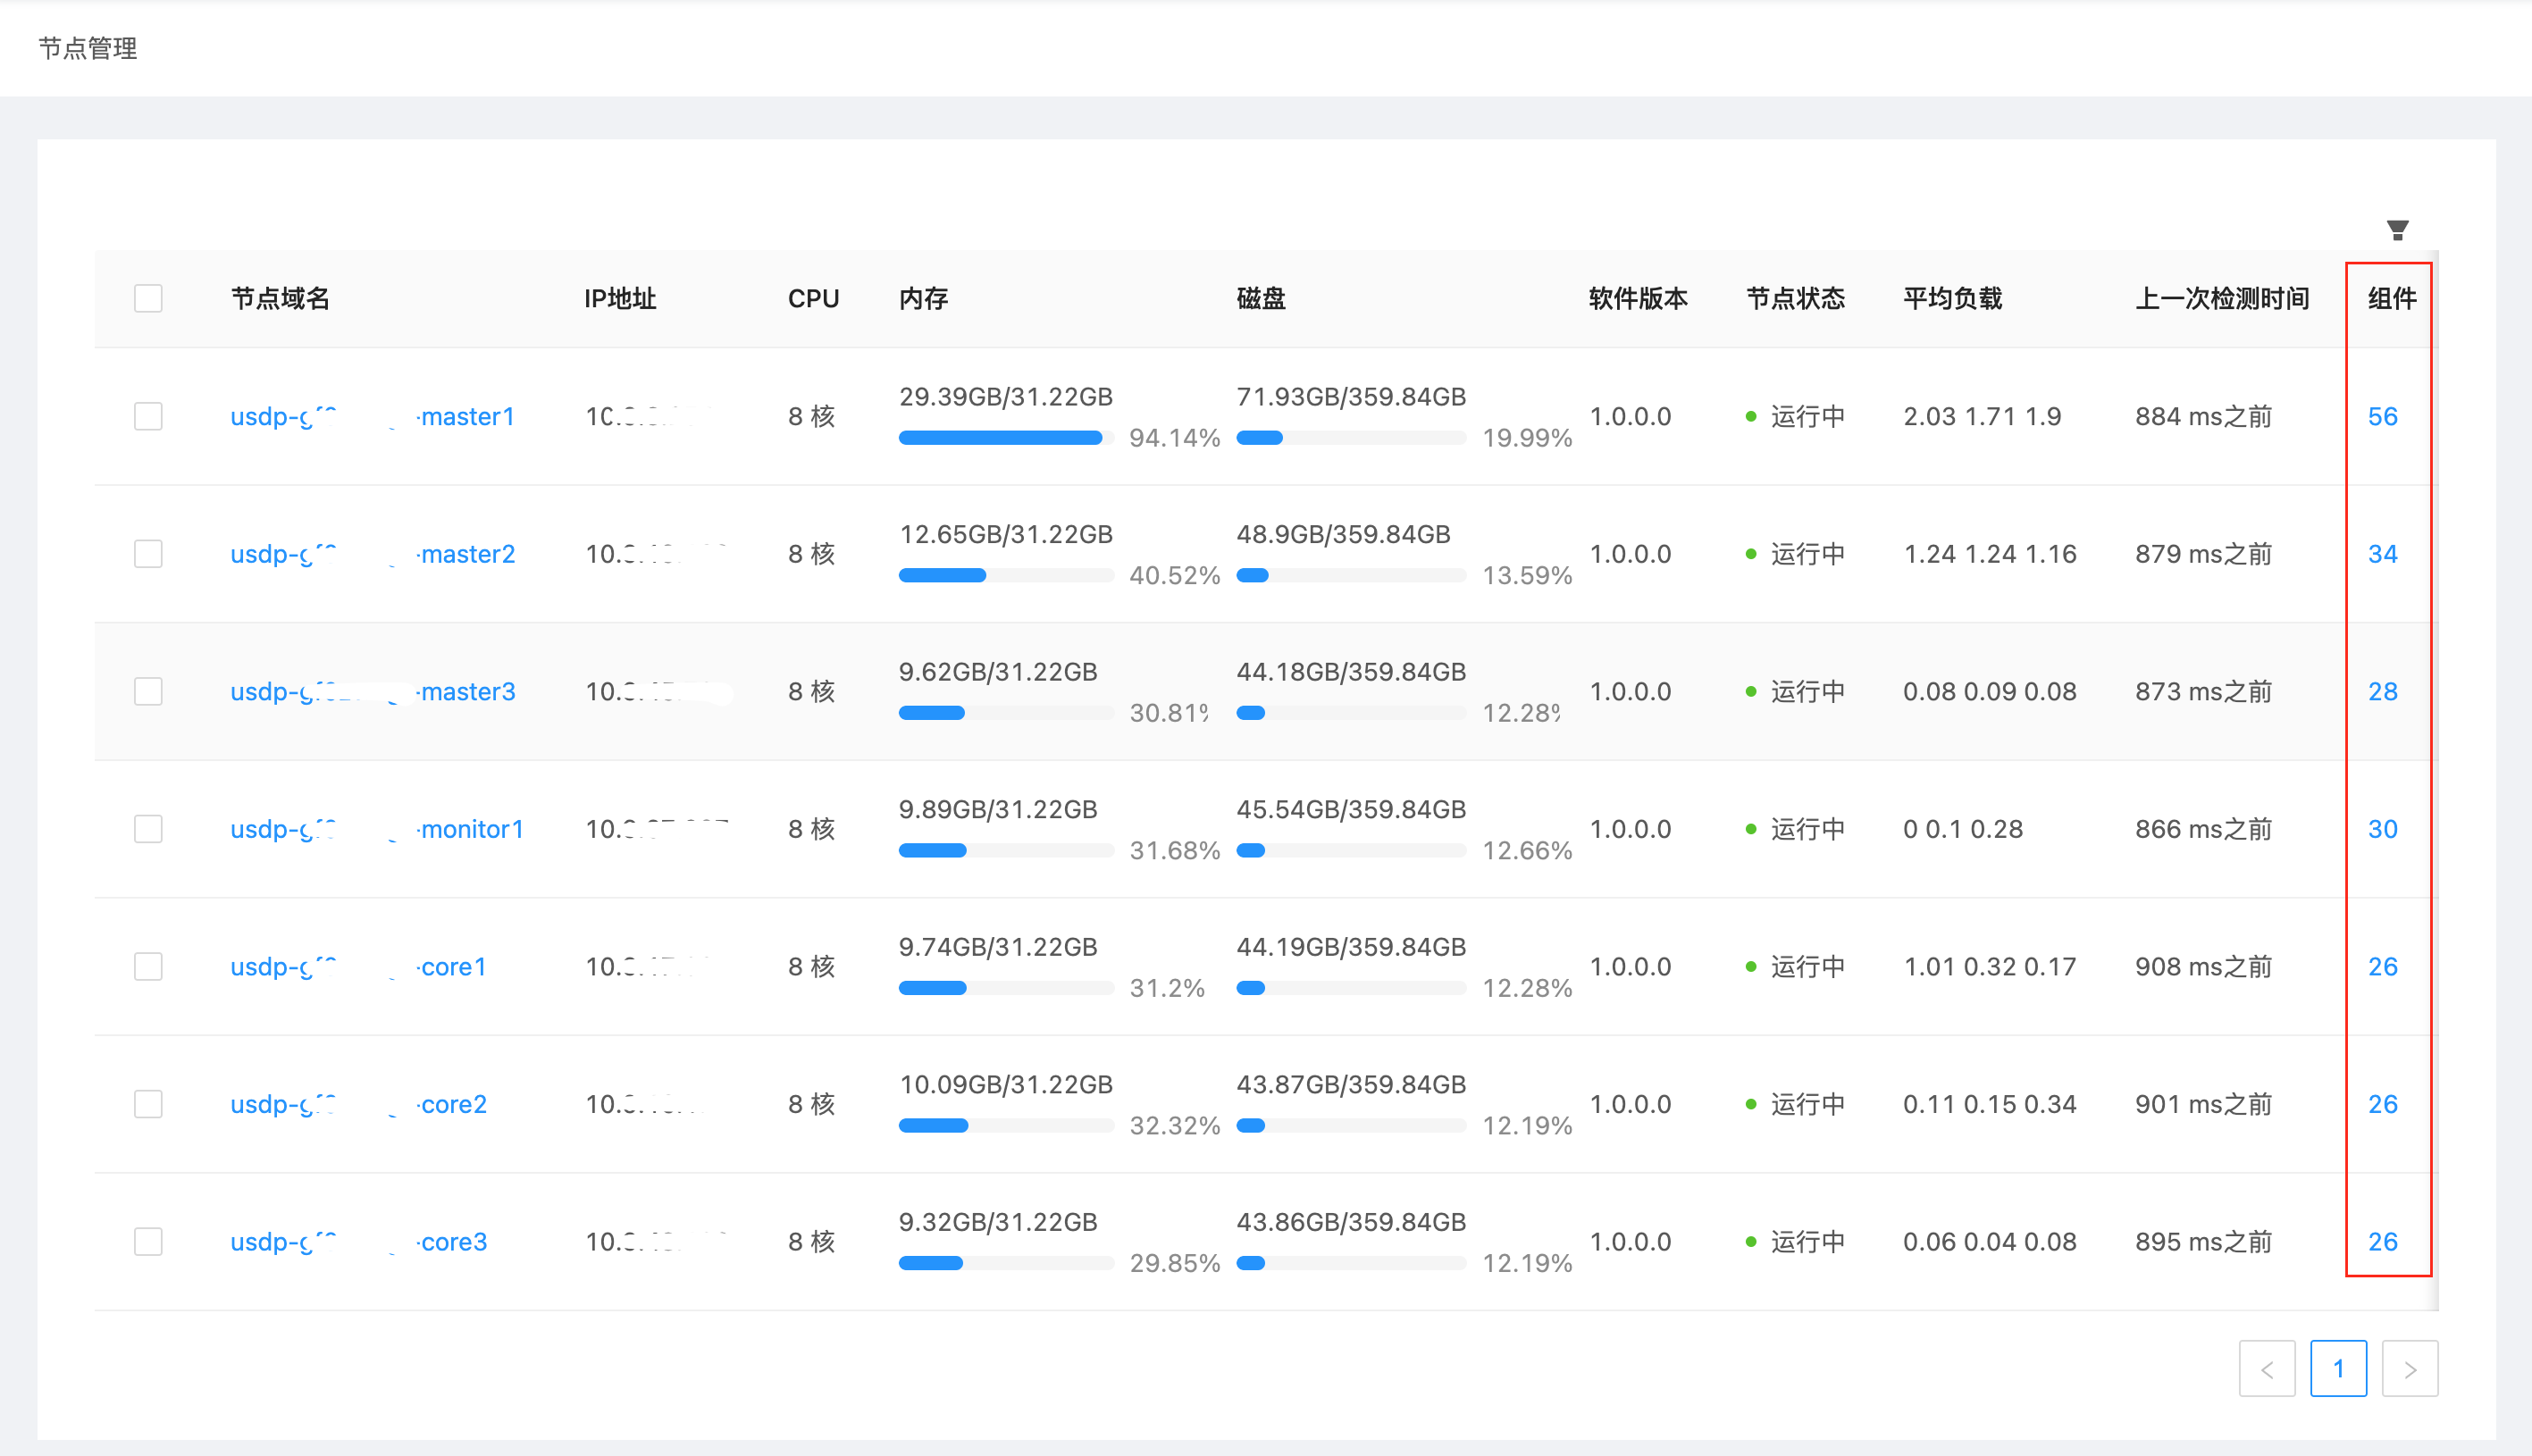Screen dimensions: 2532x1456
Task: Click the 平均负载 column header
Action: click(x=1952, y=298)
